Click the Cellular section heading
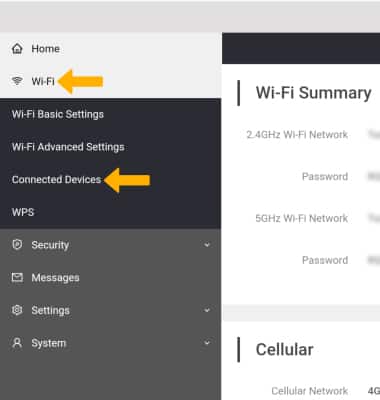This screenshot has height=400, width=380. 284,350
